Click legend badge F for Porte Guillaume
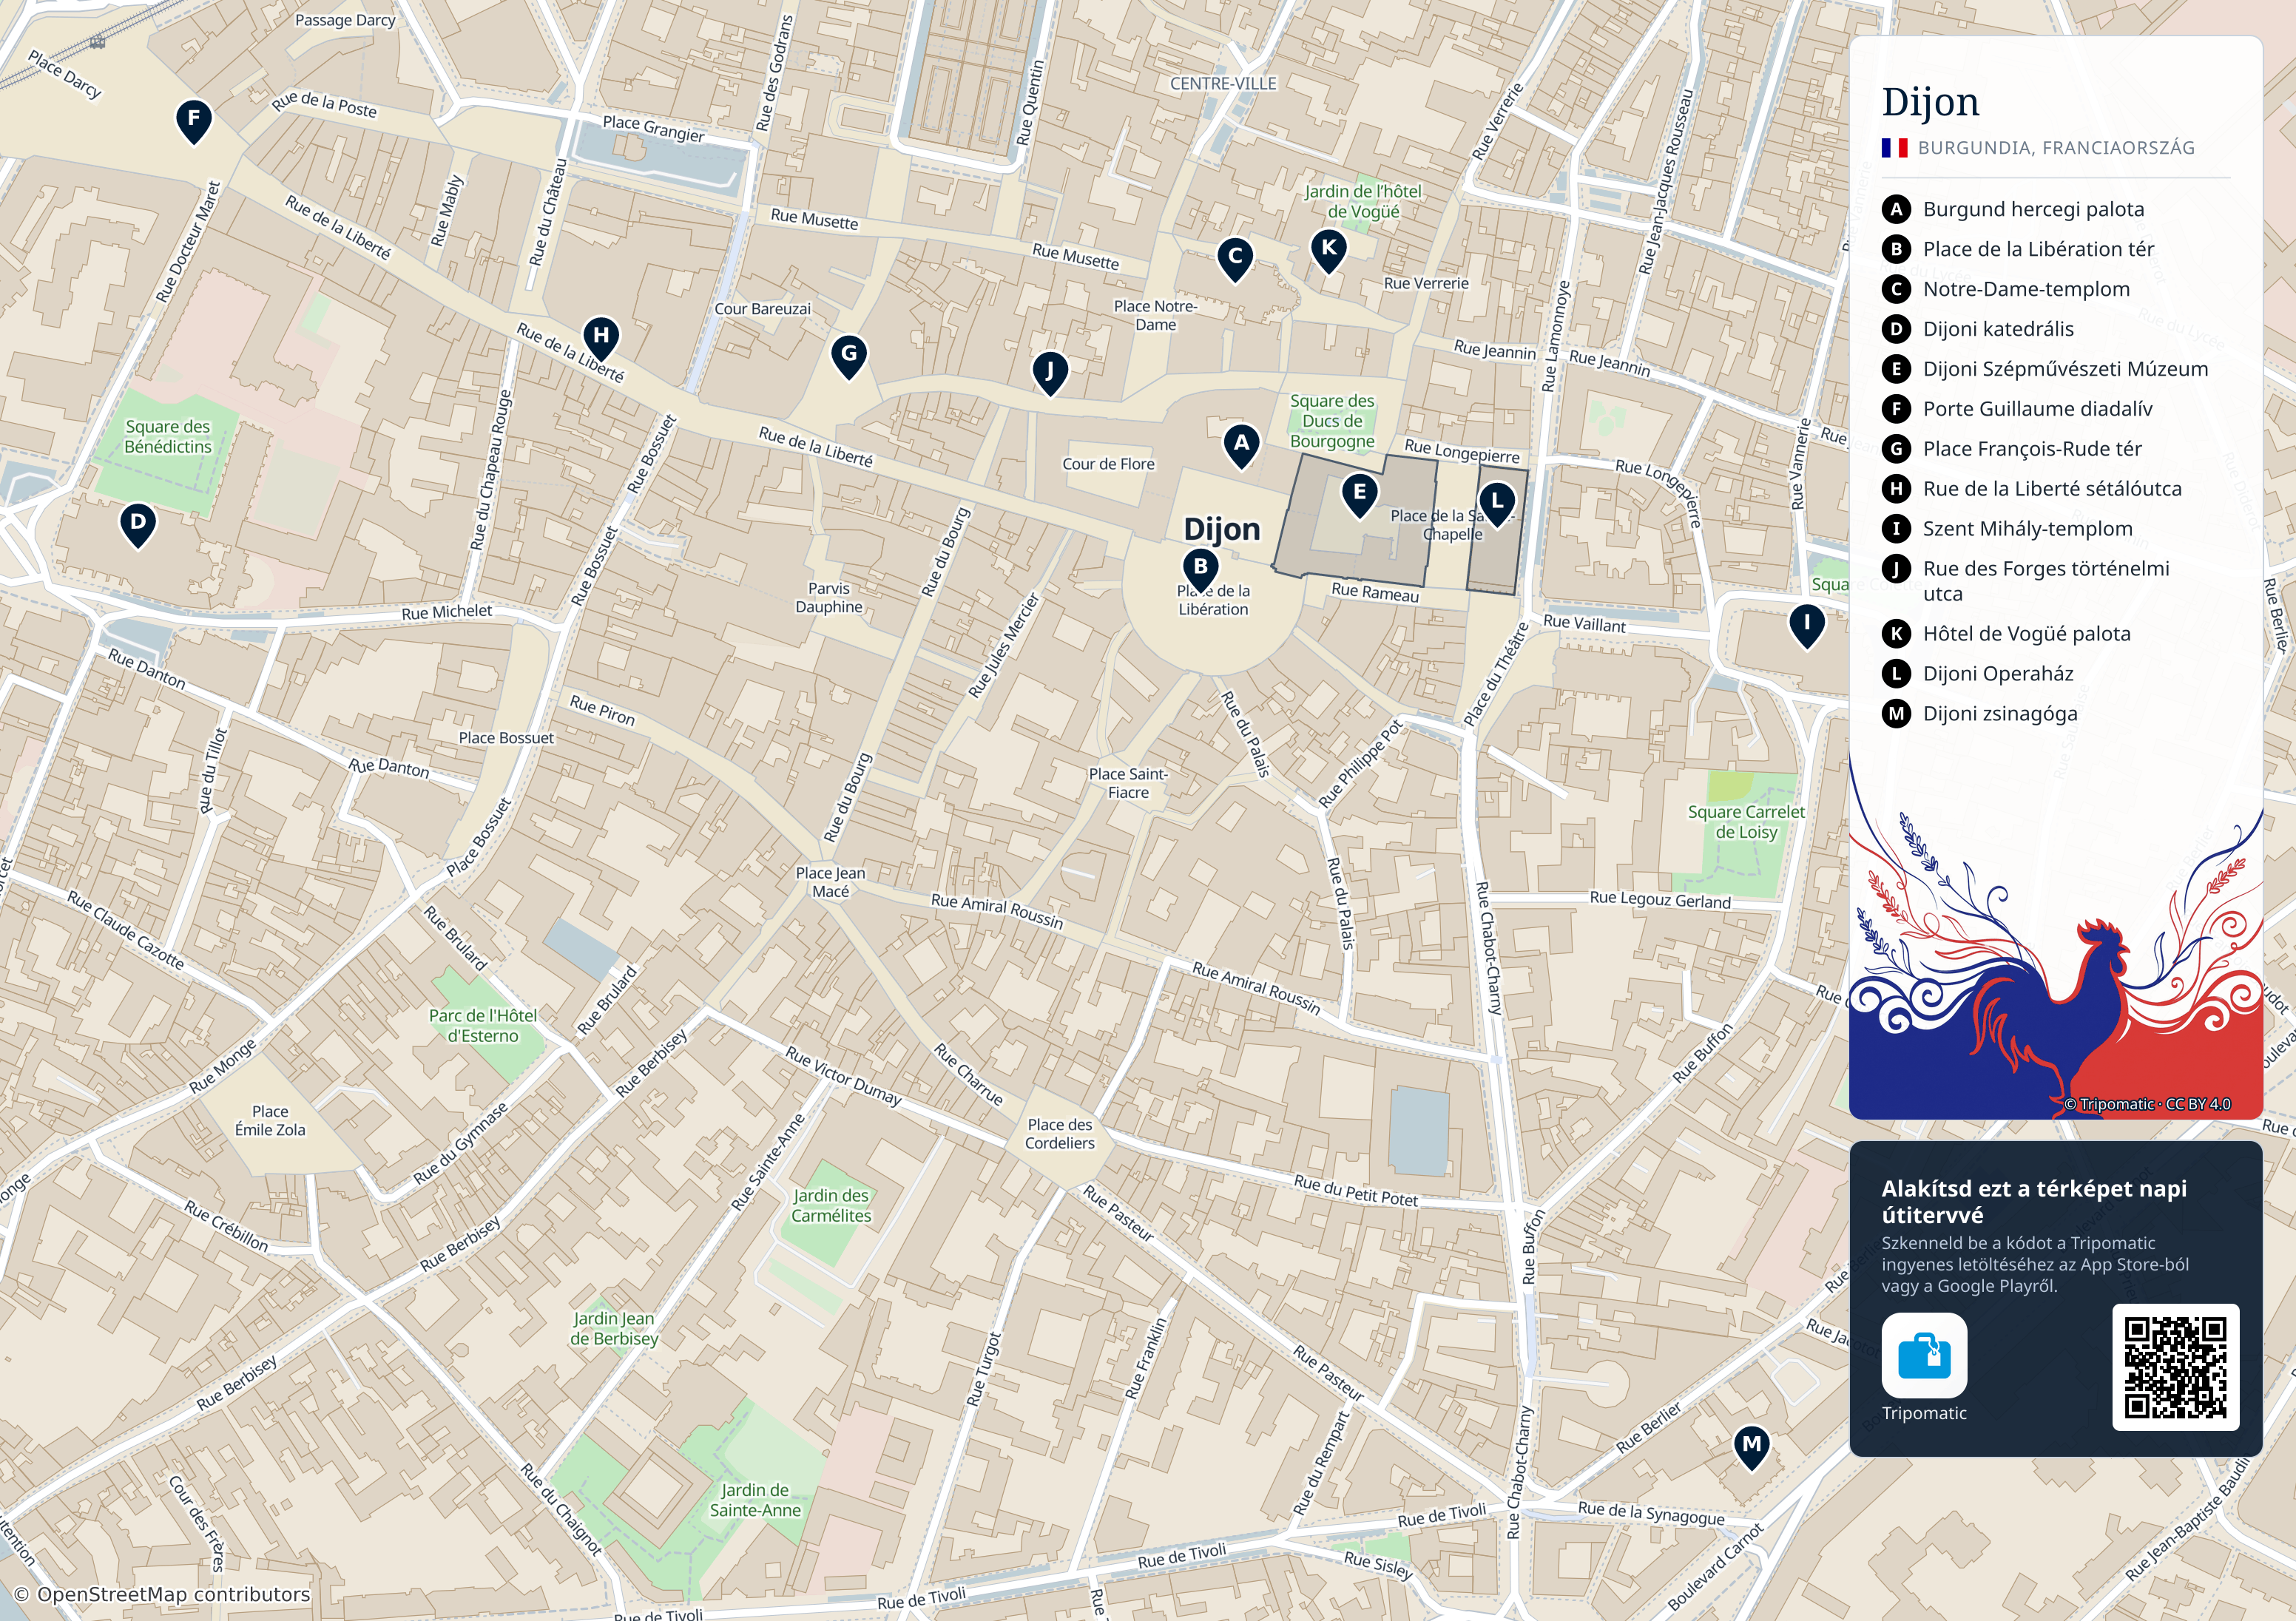 pyautogui.click(x=1896, y=409)
